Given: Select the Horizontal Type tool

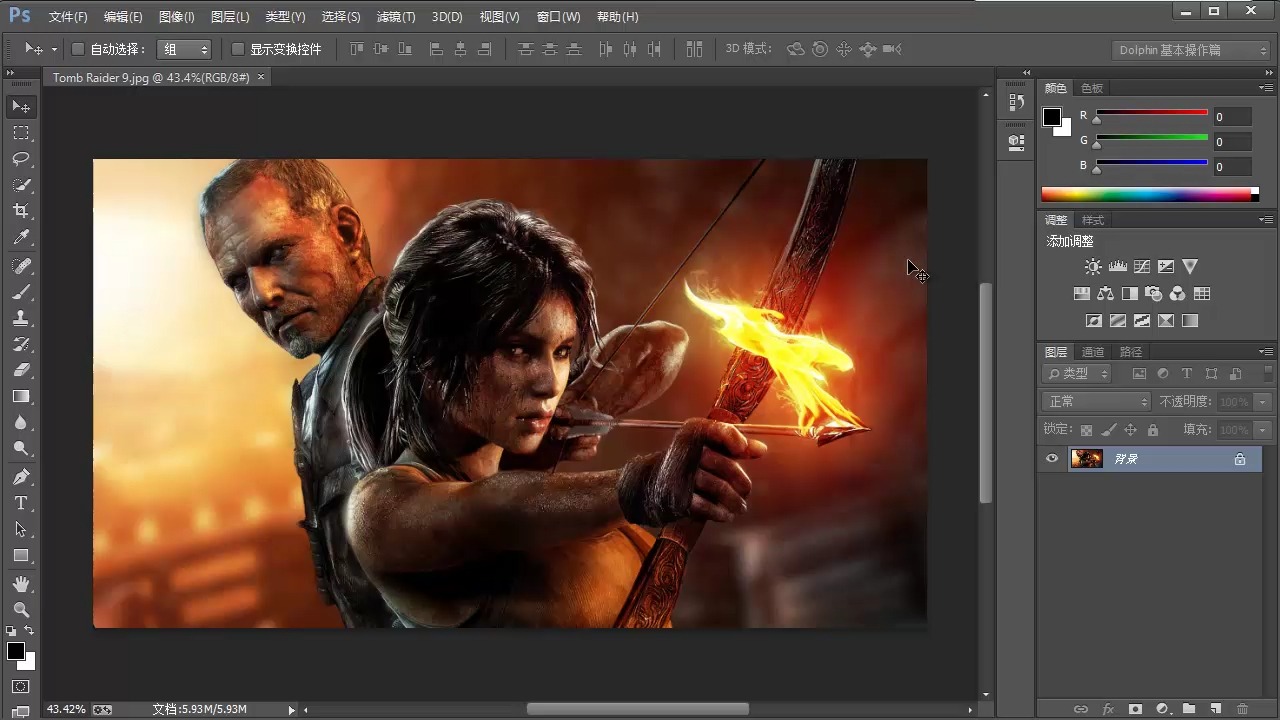Looking at the screenshot, I should (x=21, y=503).
